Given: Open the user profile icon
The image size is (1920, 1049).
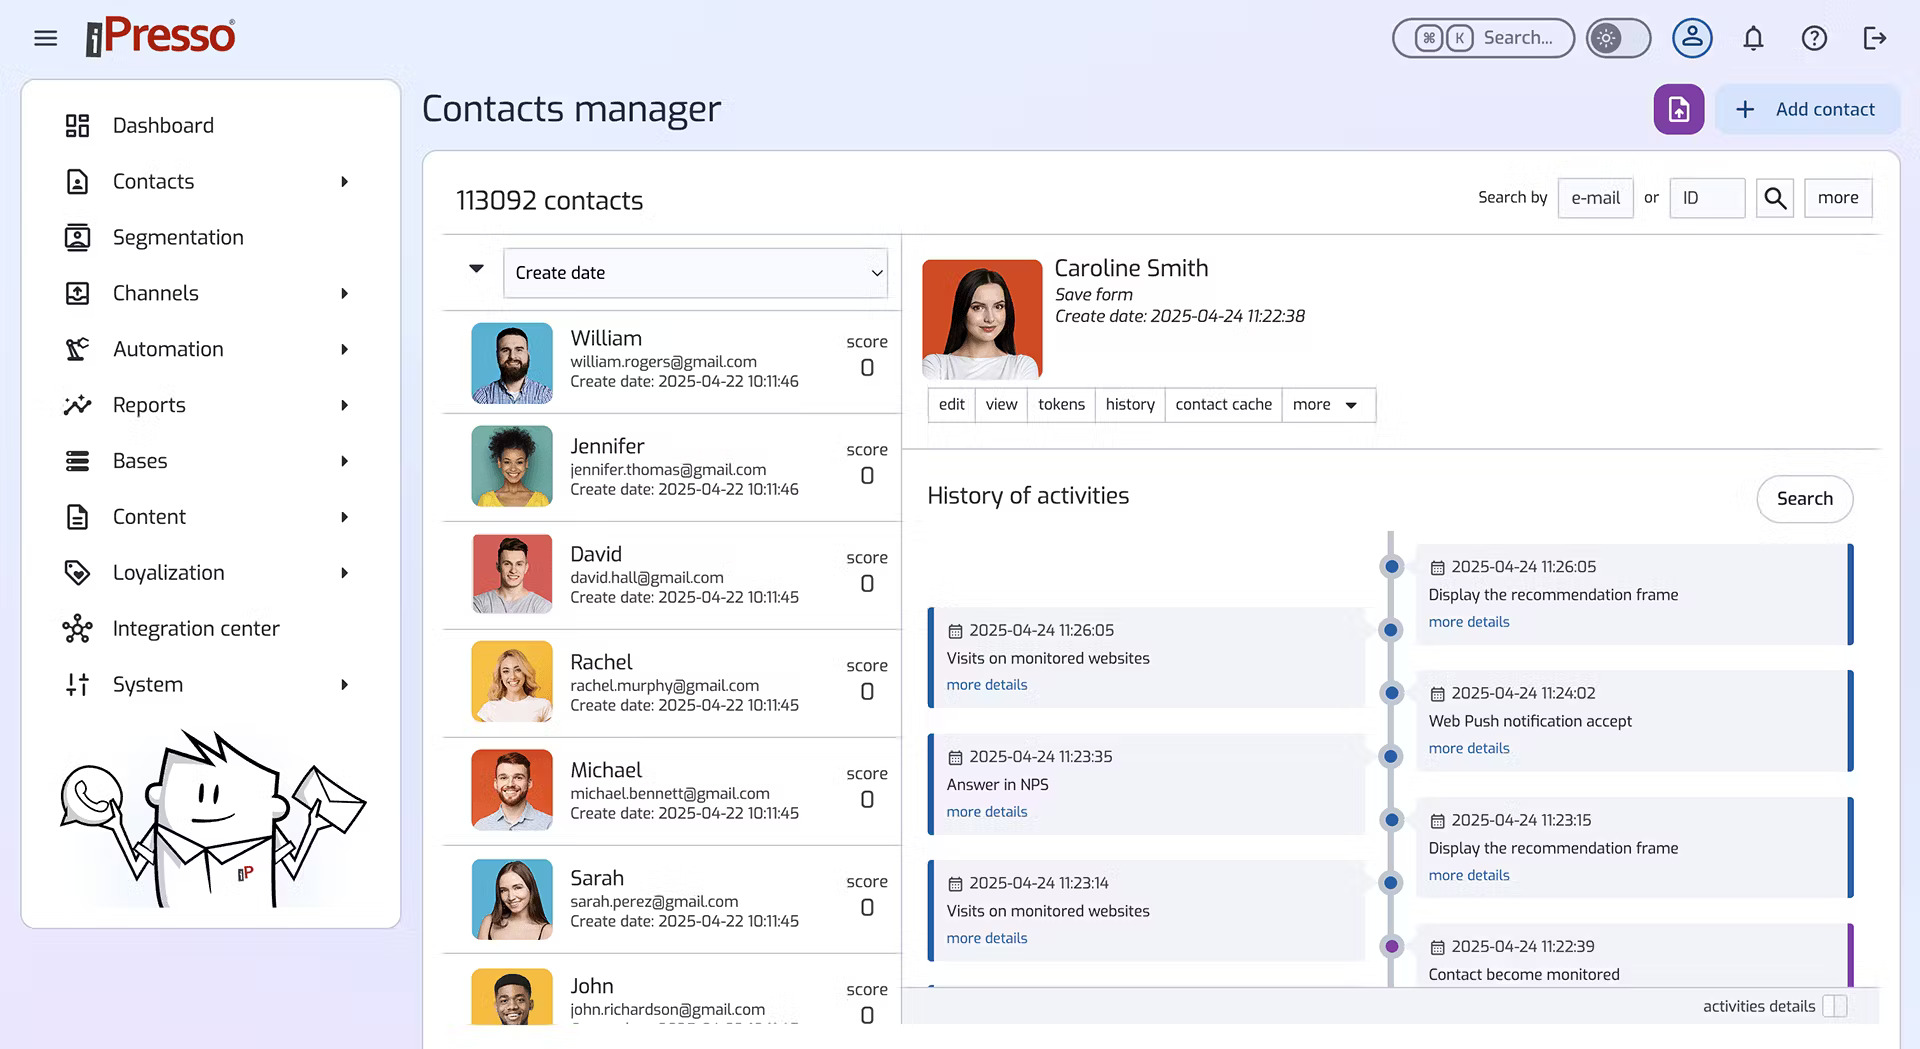Looking at the screenshot, I should (1692, 38).
